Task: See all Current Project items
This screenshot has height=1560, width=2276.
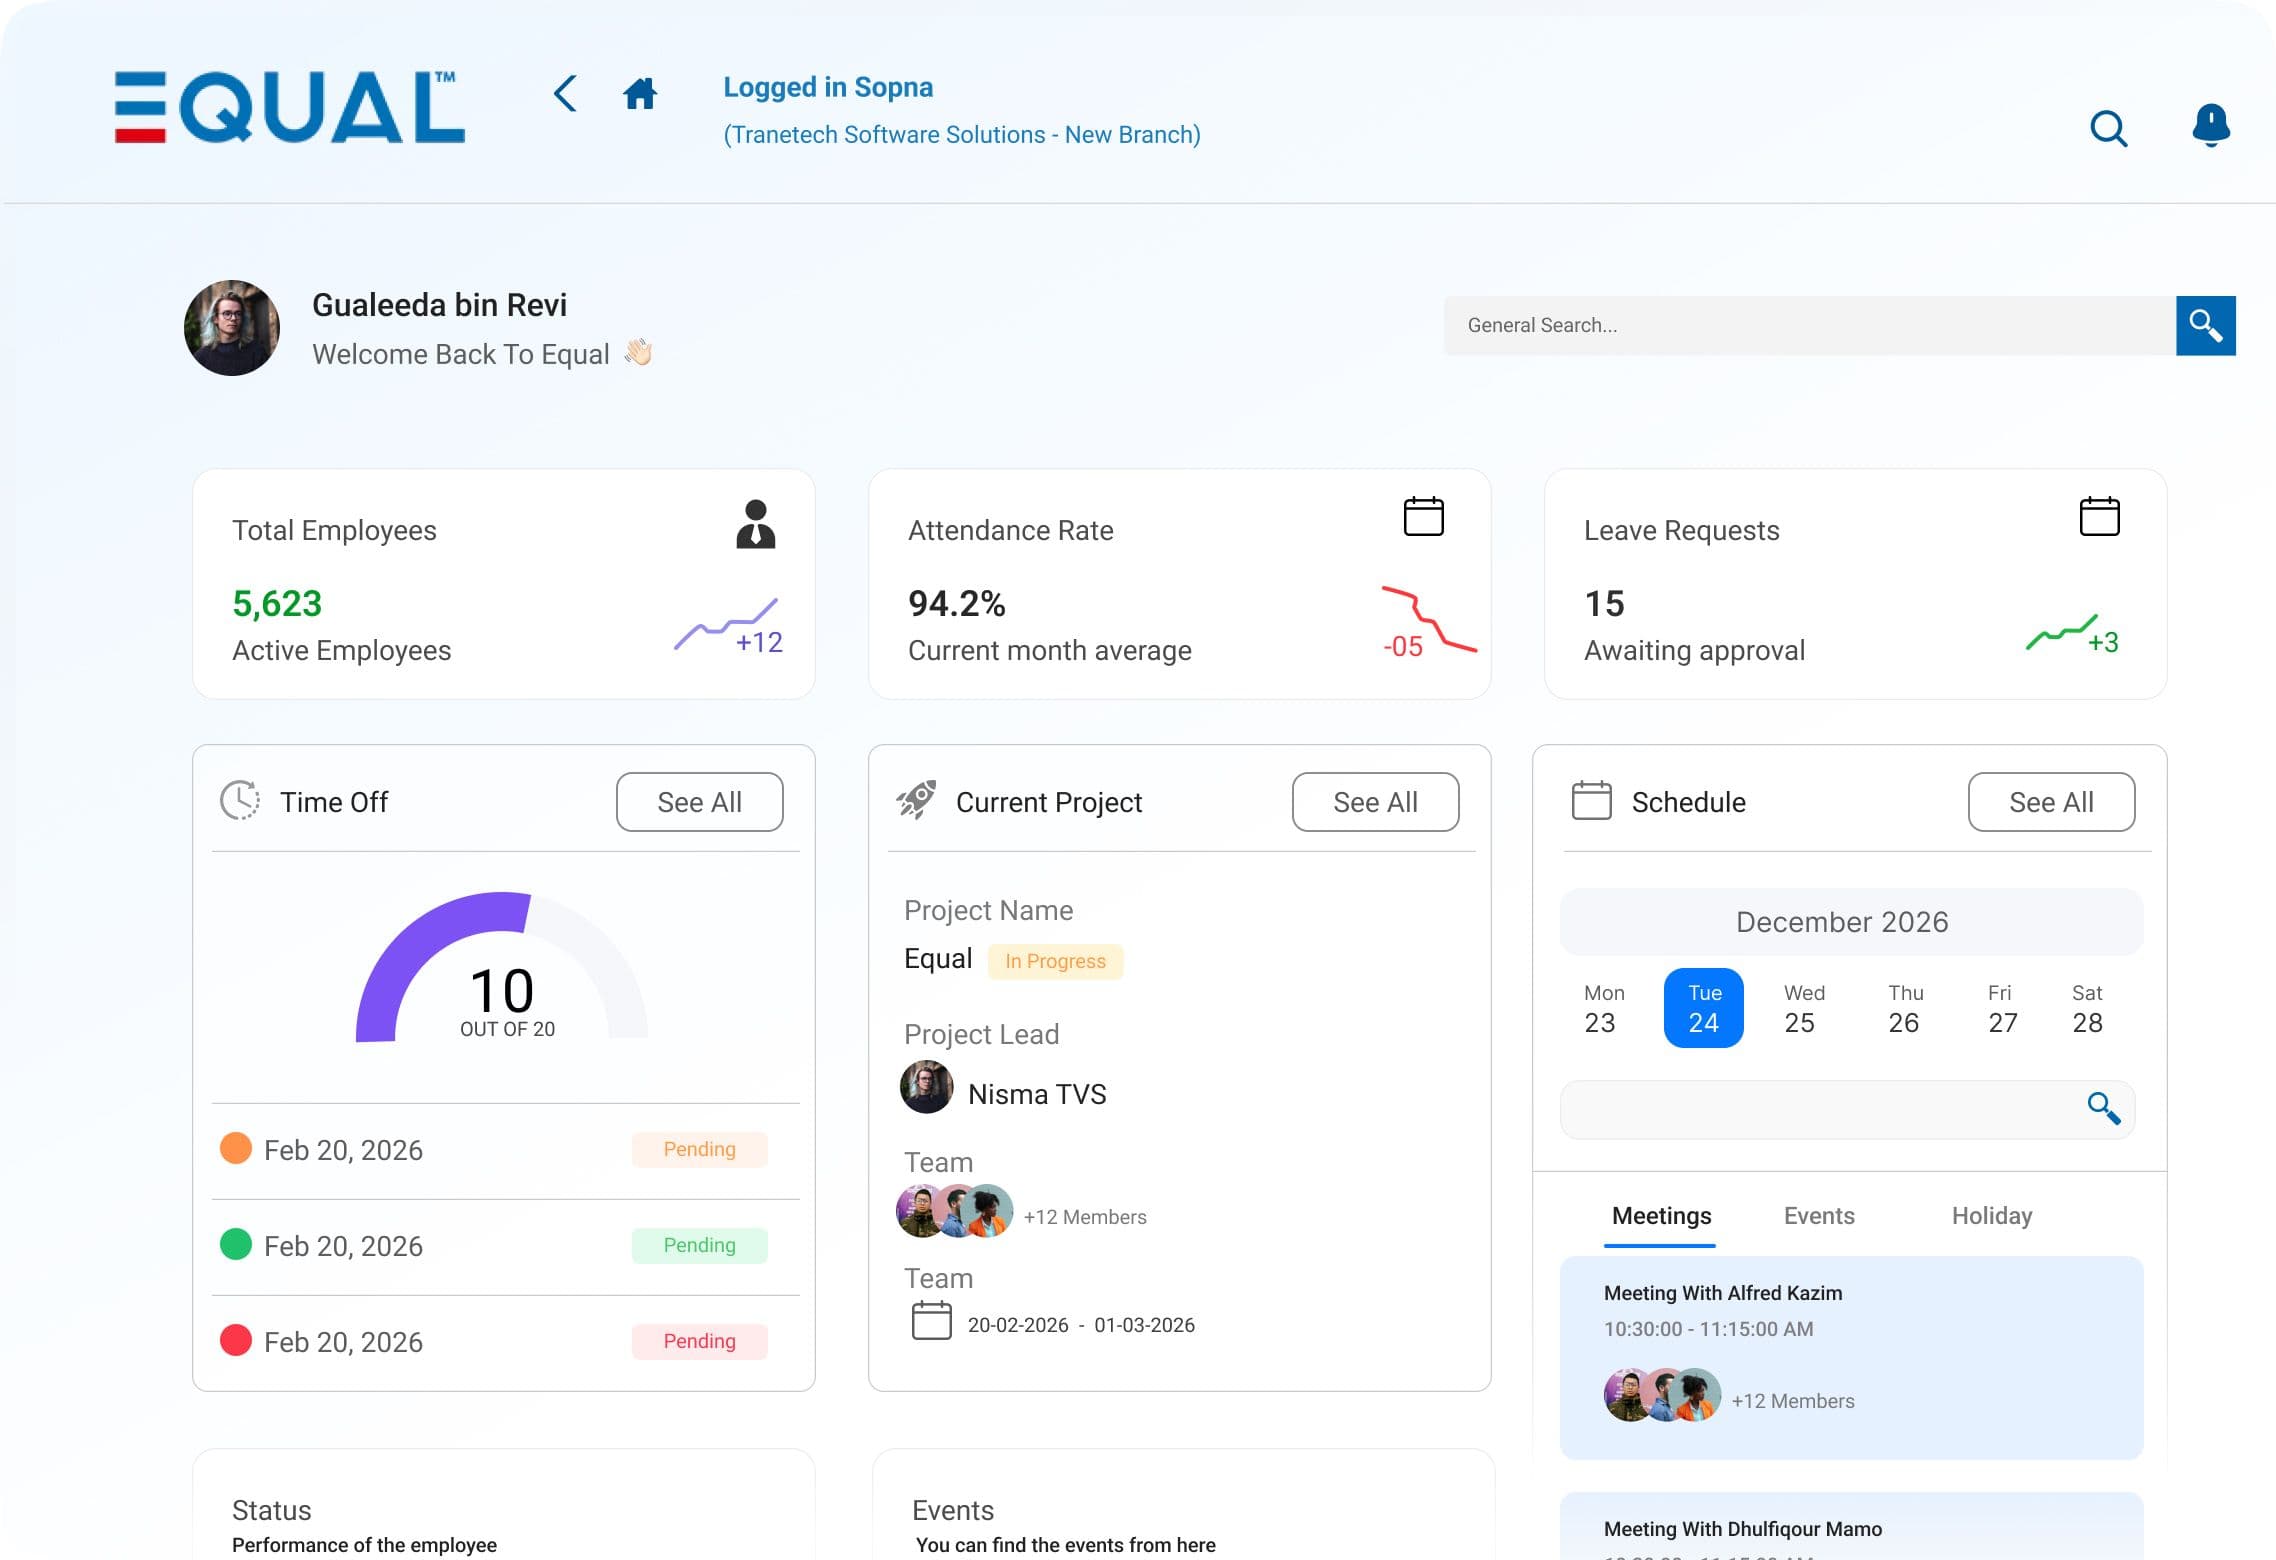Action: (1375, 802)
